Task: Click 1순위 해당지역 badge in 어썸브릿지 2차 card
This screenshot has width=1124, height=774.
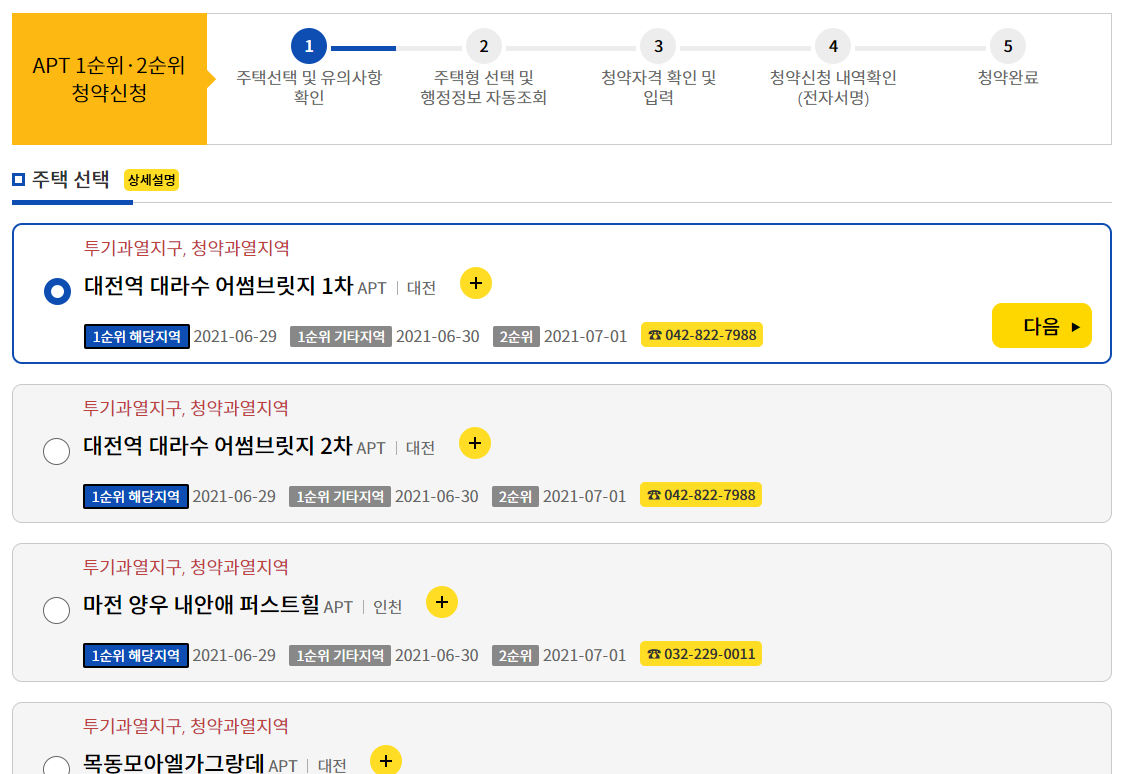Action: (136, 496)
